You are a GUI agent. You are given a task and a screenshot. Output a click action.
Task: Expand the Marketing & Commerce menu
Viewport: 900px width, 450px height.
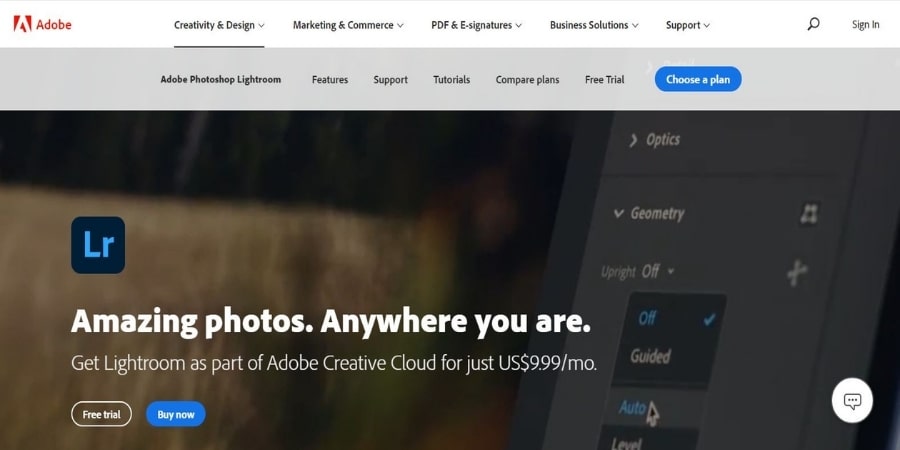tap(348, 25)
